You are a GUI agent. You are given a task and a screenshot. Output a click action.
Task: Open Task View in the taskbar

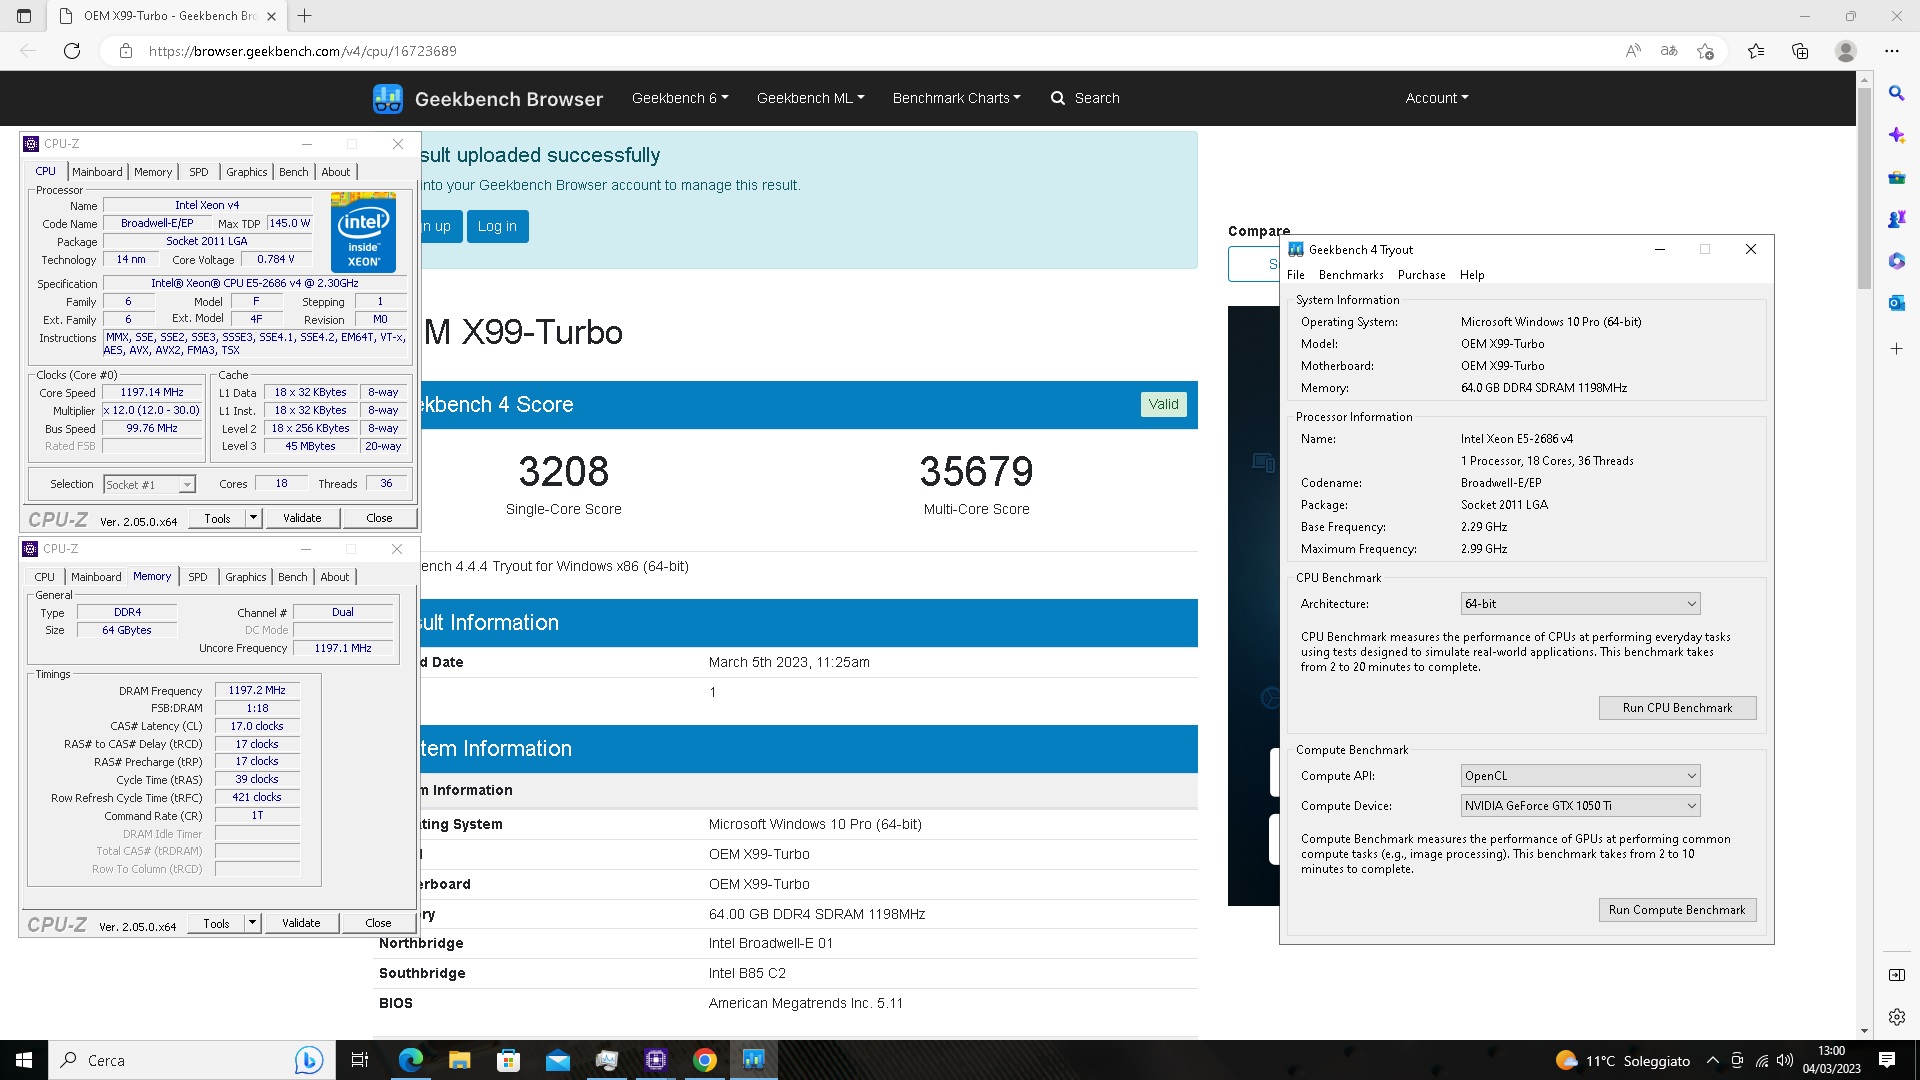point(360,1060)
